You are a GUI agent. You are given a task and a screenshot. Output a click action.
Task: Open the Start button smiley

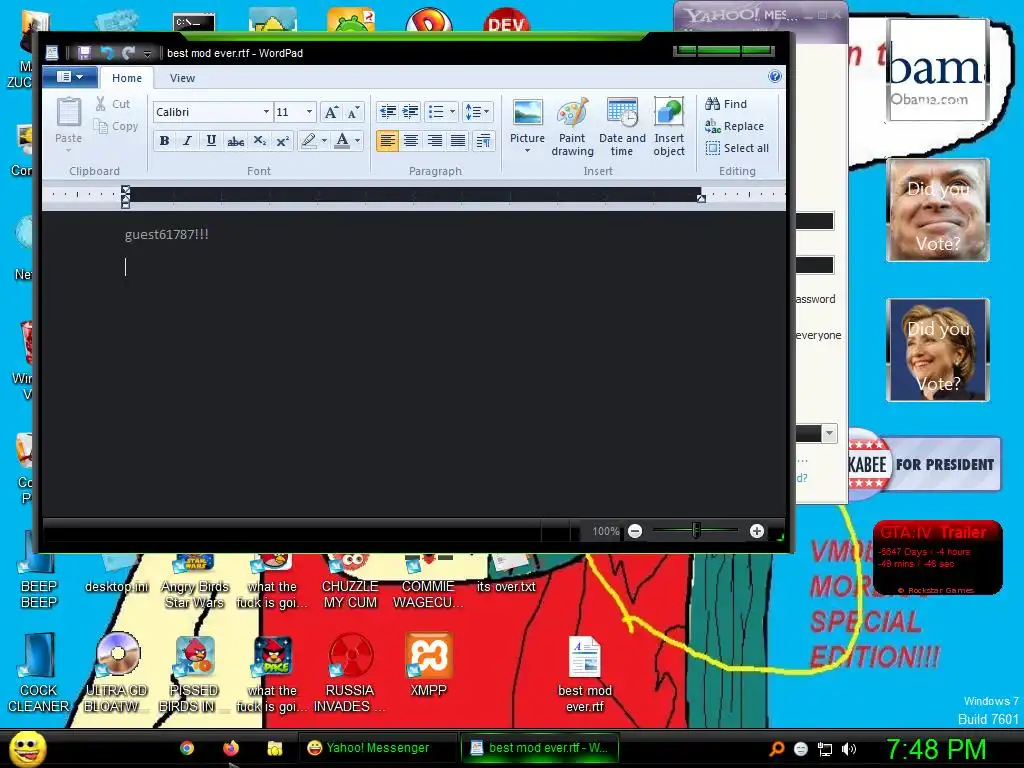(x=28, y=748)
